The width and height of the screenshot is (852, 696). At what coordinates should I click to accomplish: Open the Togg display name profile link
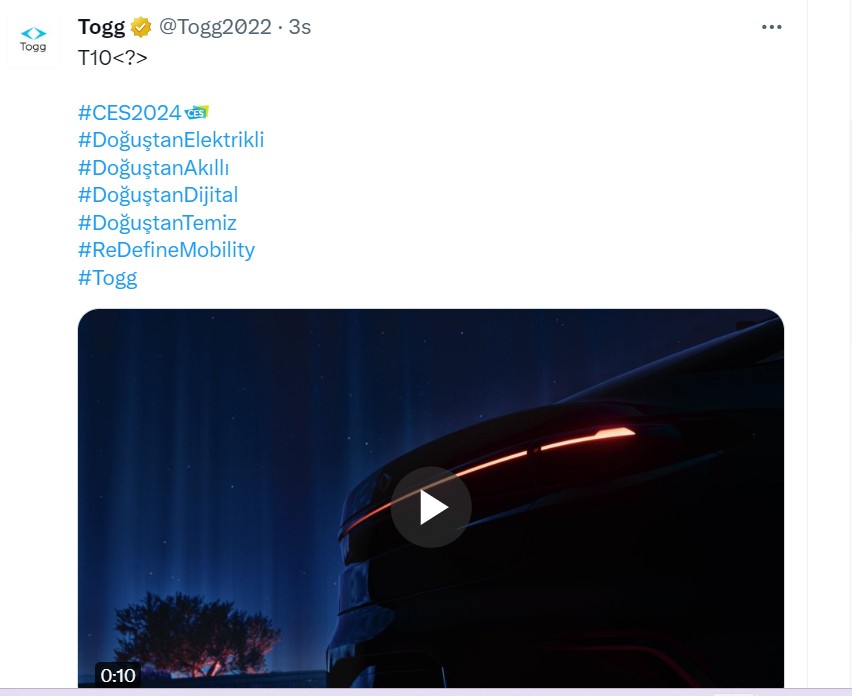tap(102, 27)
